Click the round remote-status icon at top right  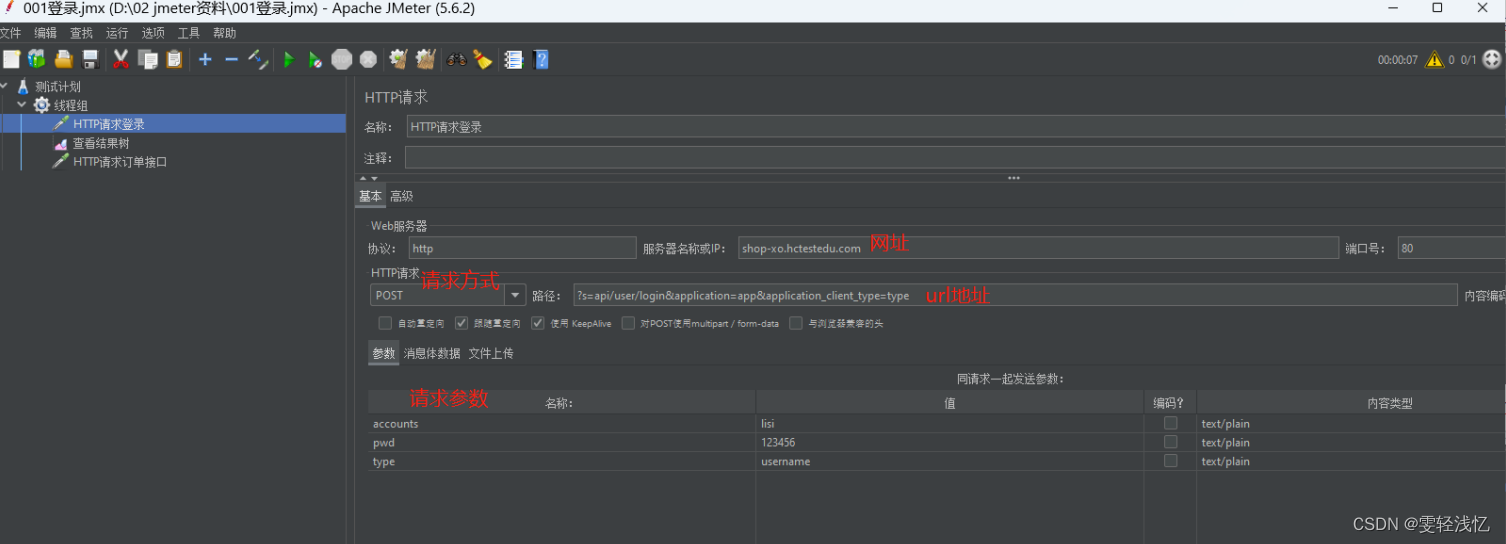[1491, 59]
